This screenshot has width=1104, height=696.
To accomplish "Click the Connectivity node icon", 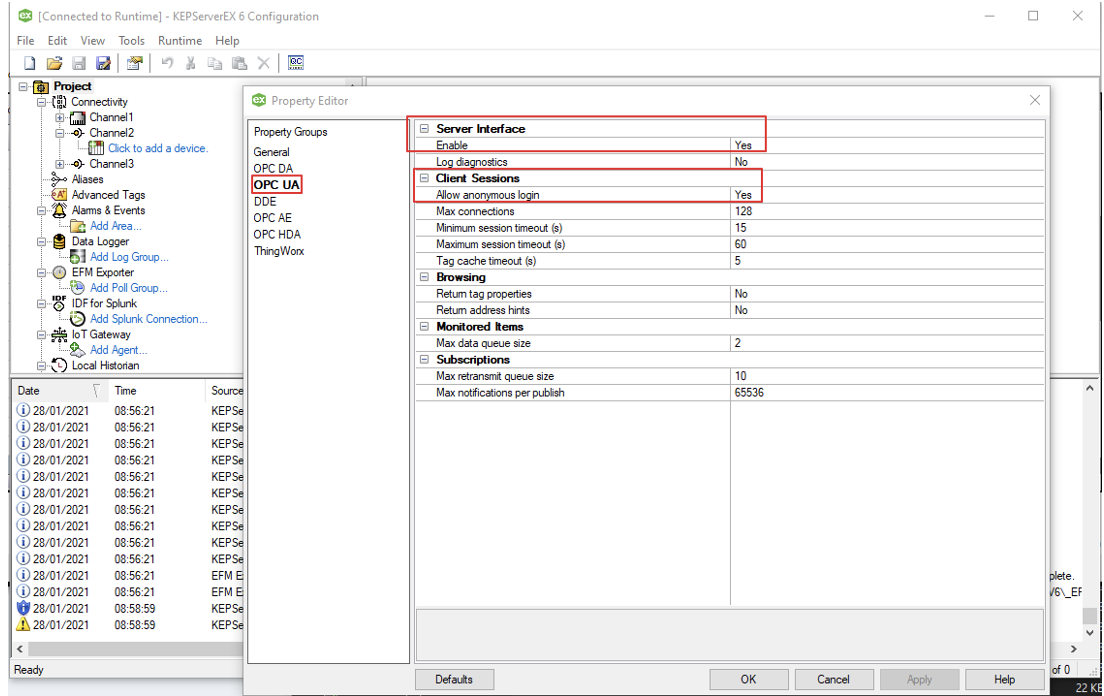I will click(x=59, y=102).
